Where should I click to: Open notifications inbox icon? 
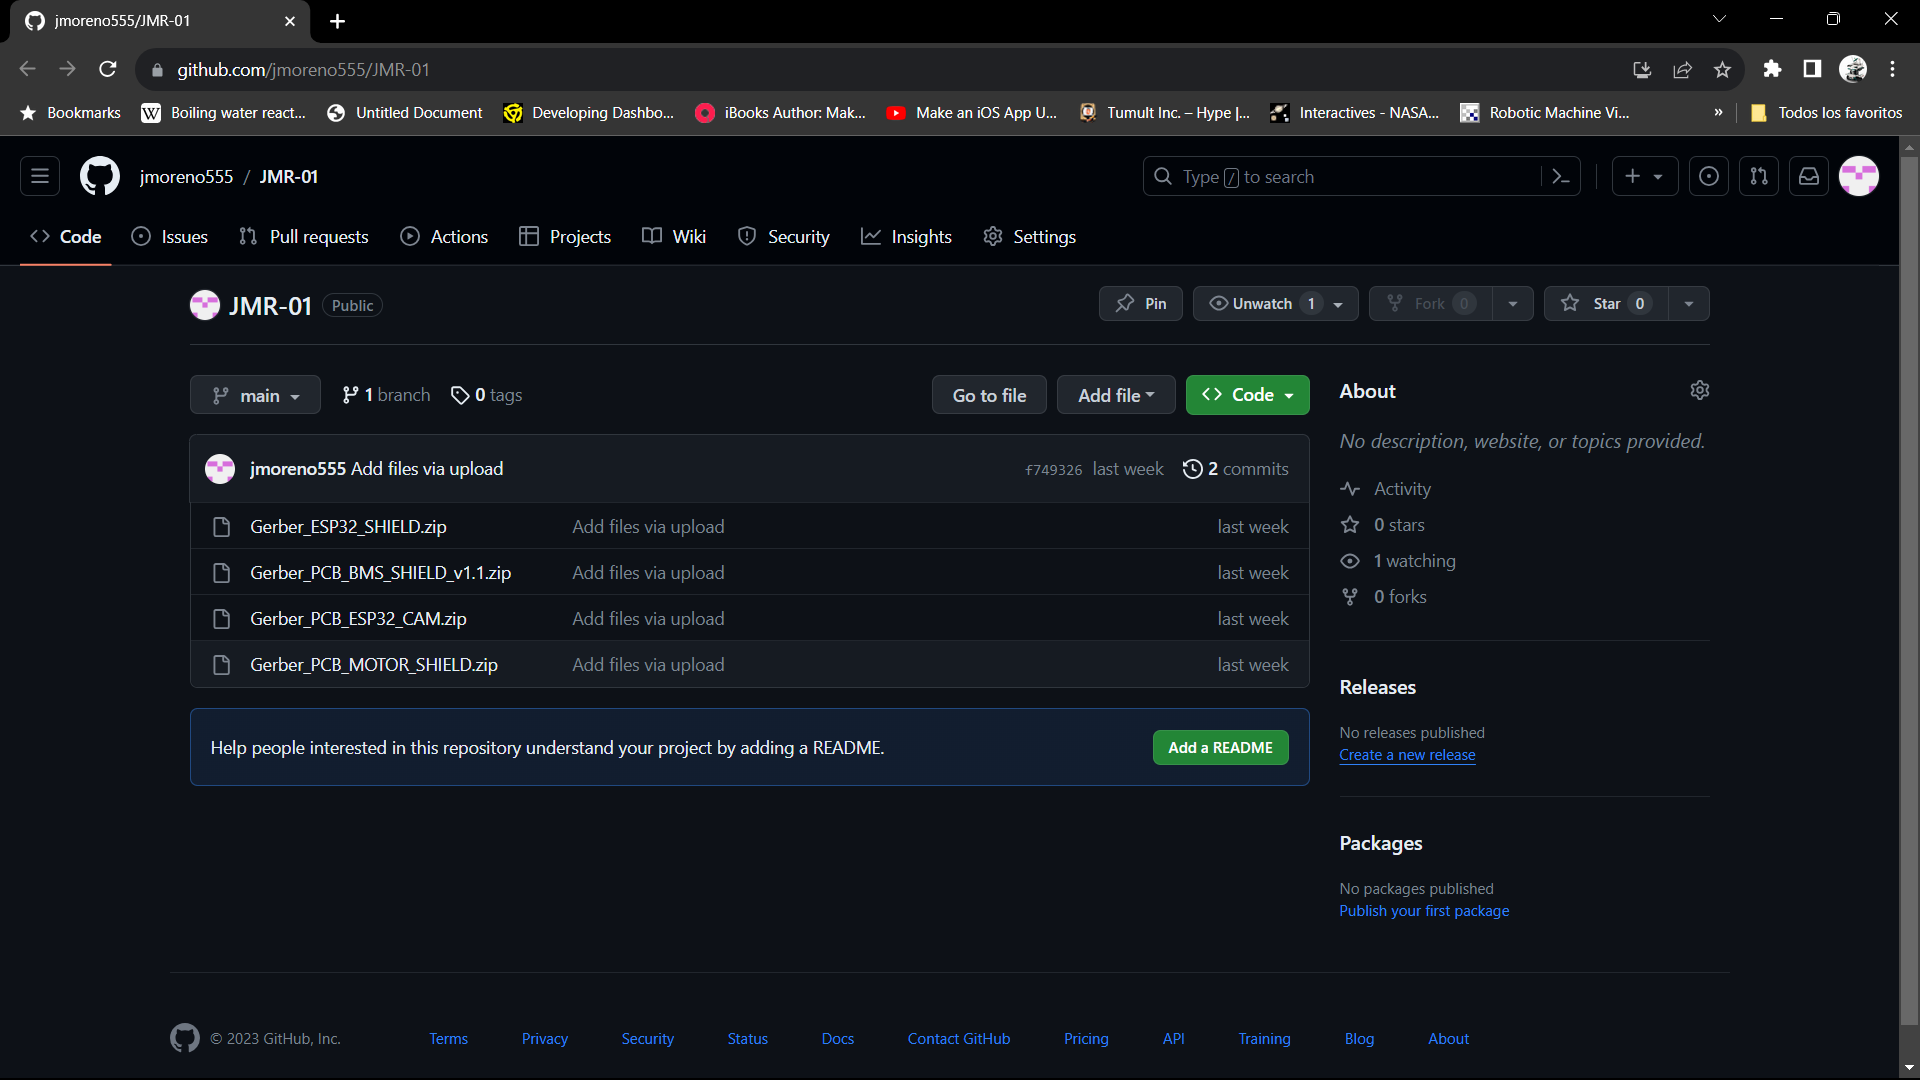click(1809, 177)
